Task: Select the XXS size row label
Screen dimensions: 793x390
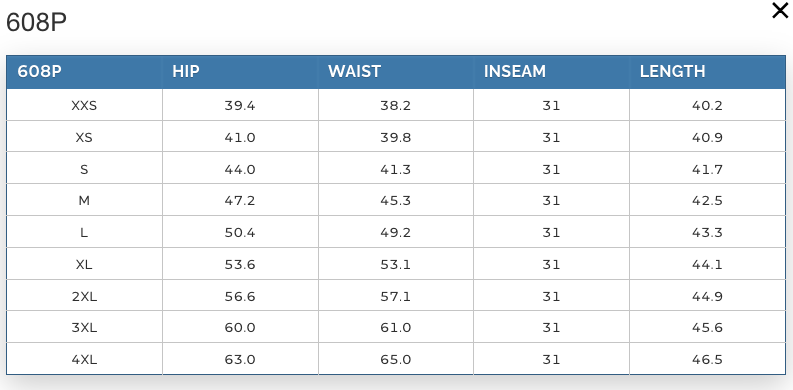Action: tap(84, 106)
